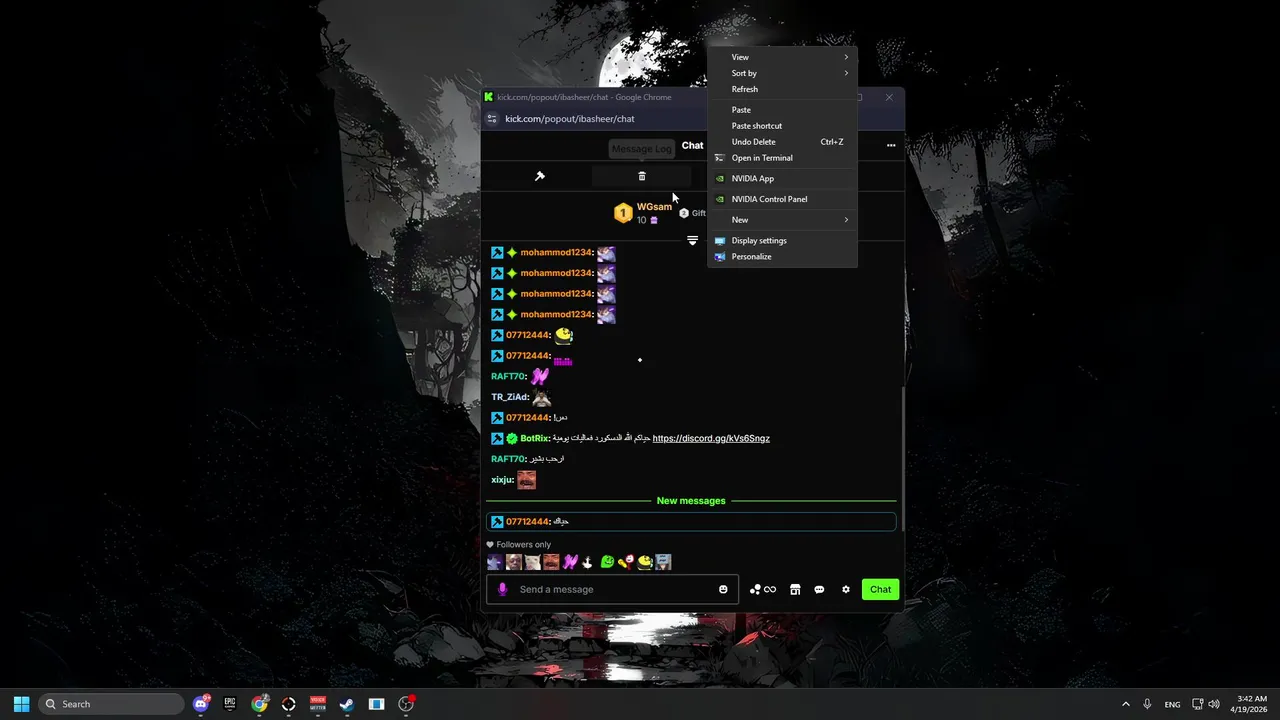Viewport: 1280px width, 720px height.
Task: Open NVIDIA Control Panel entry
Action: [782, 199]
